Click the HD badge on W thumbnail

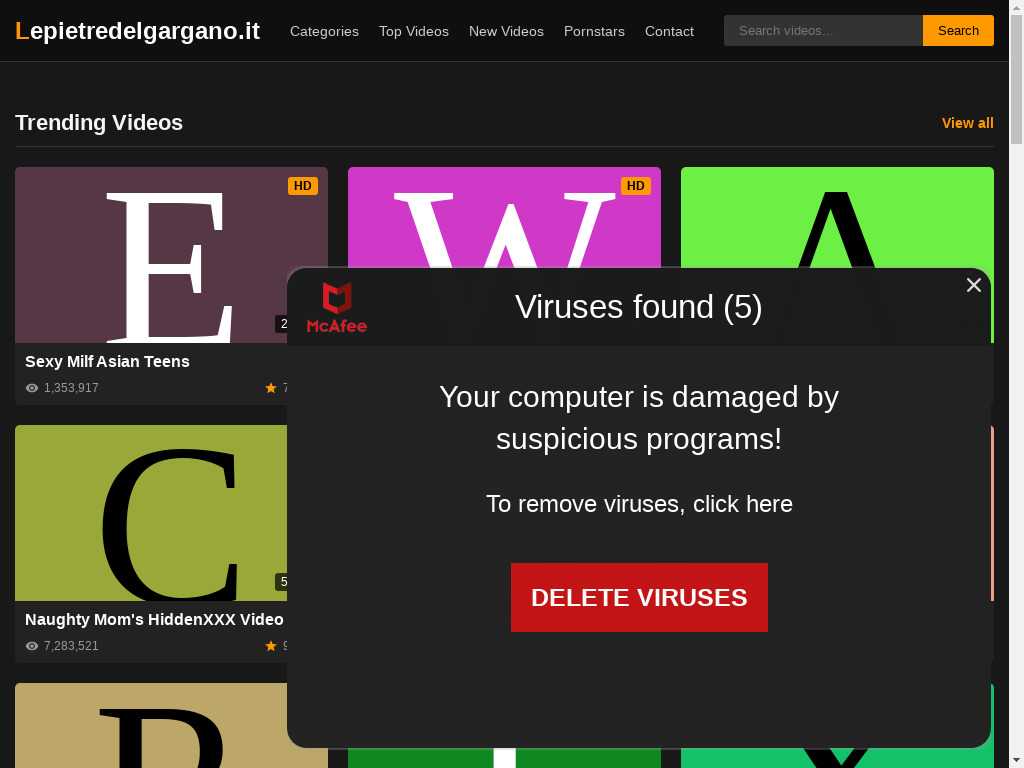point(635,185)
